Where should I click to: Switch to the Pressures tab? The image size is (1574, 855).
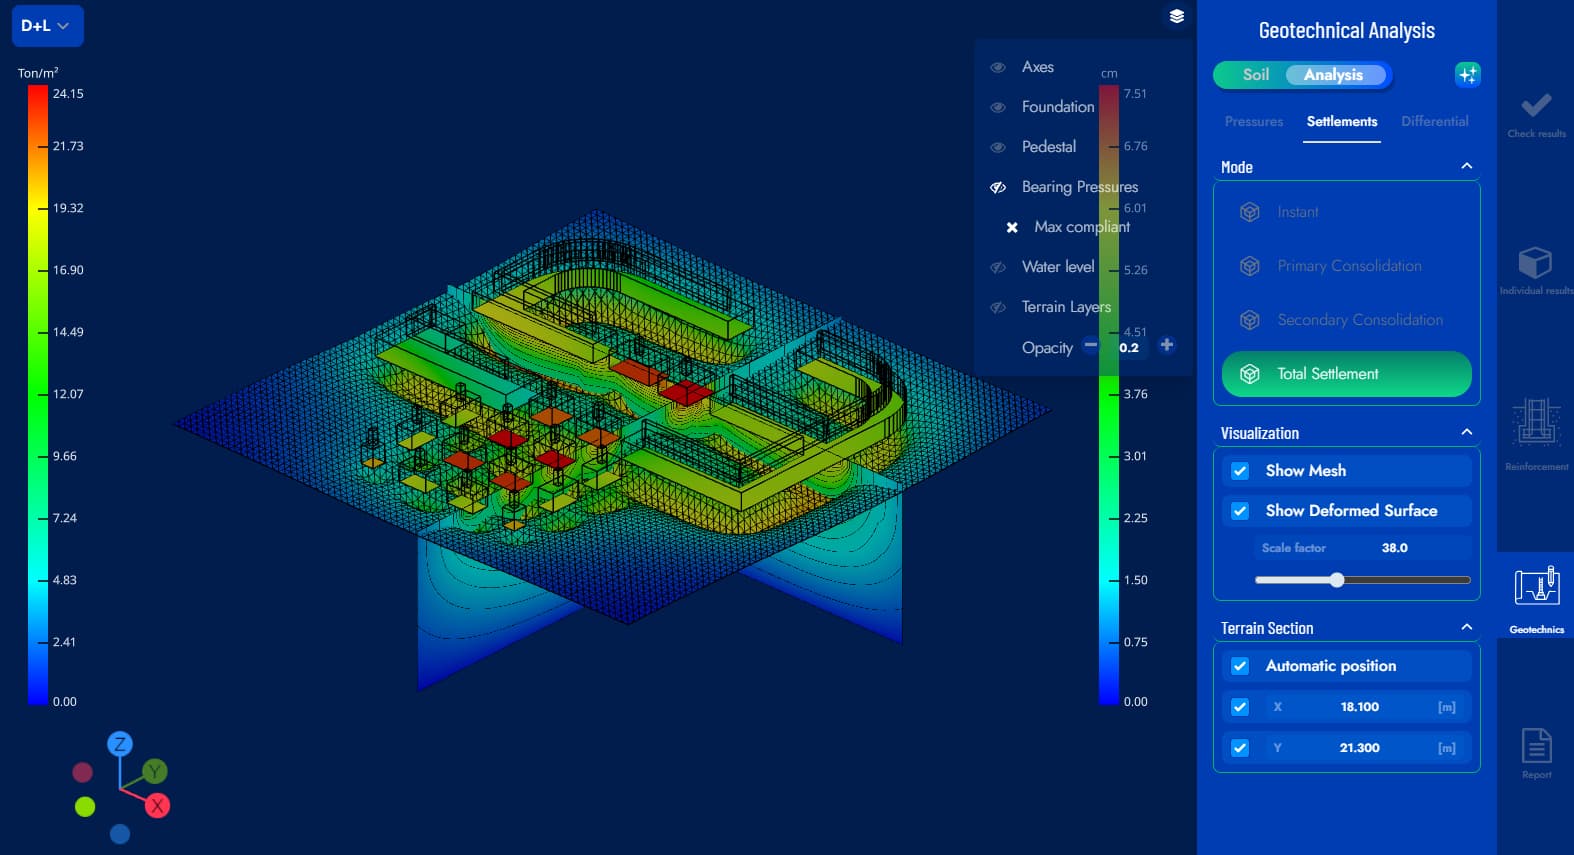(1253, 122)
